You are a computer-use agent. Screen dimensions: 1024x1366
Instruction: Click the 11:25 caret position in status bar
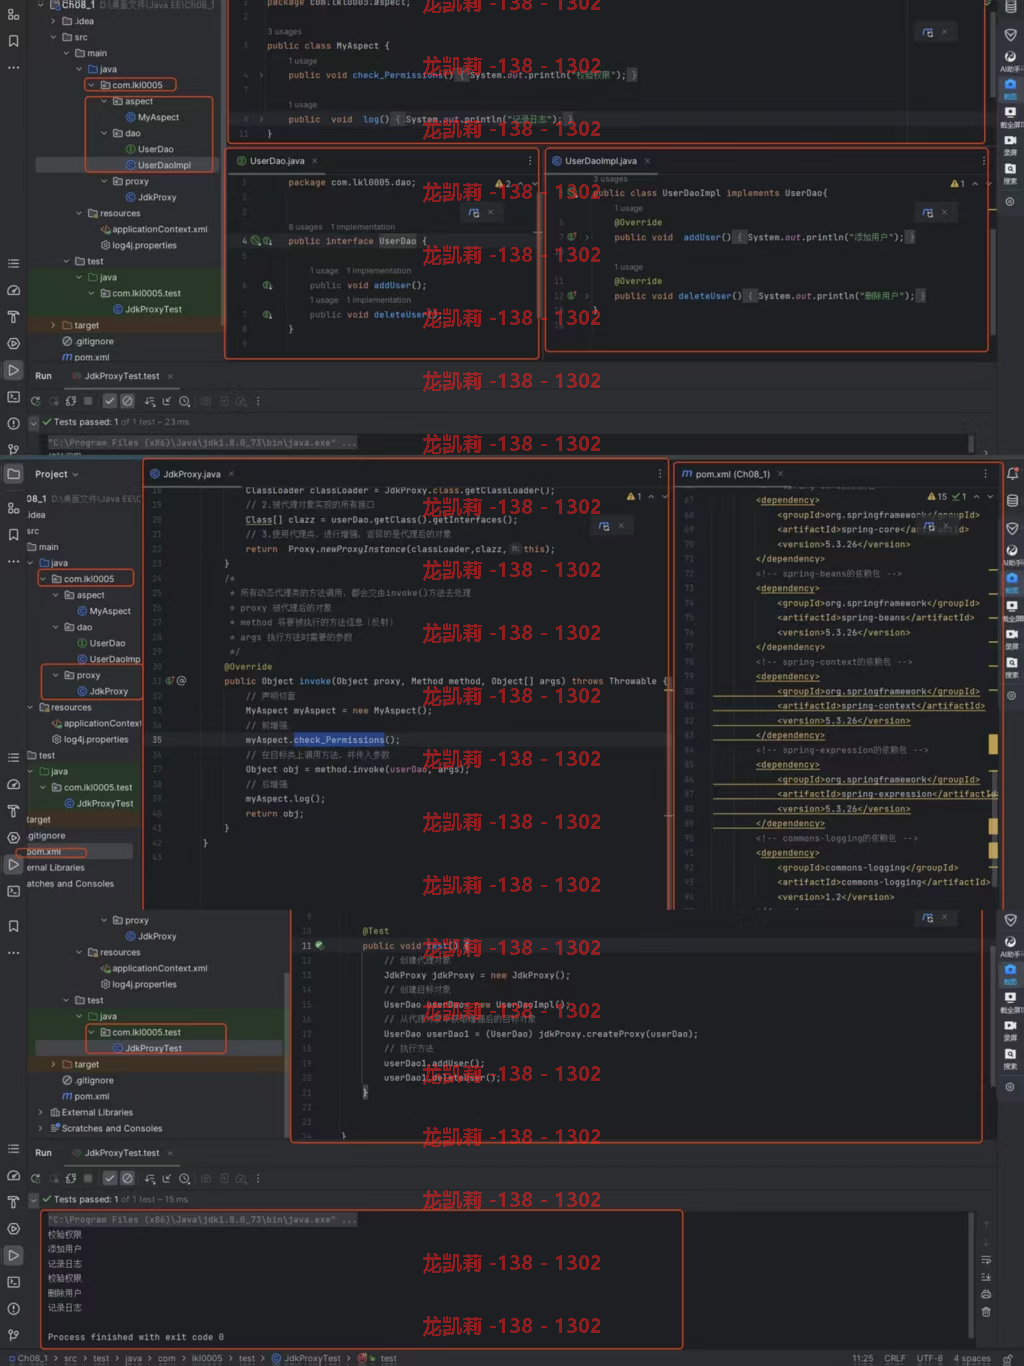click(x=862, y=1358)
